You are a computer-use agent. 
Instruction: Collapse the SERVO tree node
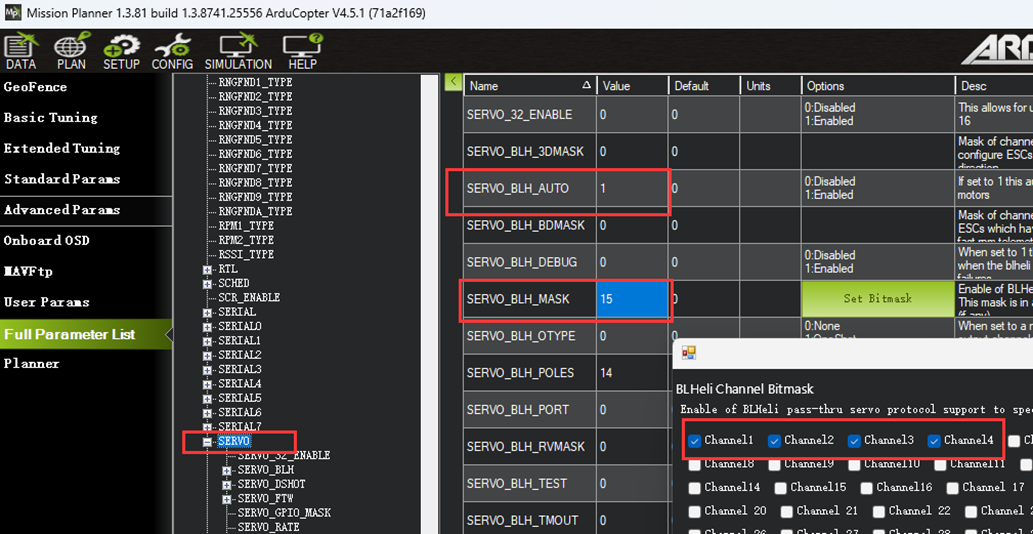coord(208,442)
